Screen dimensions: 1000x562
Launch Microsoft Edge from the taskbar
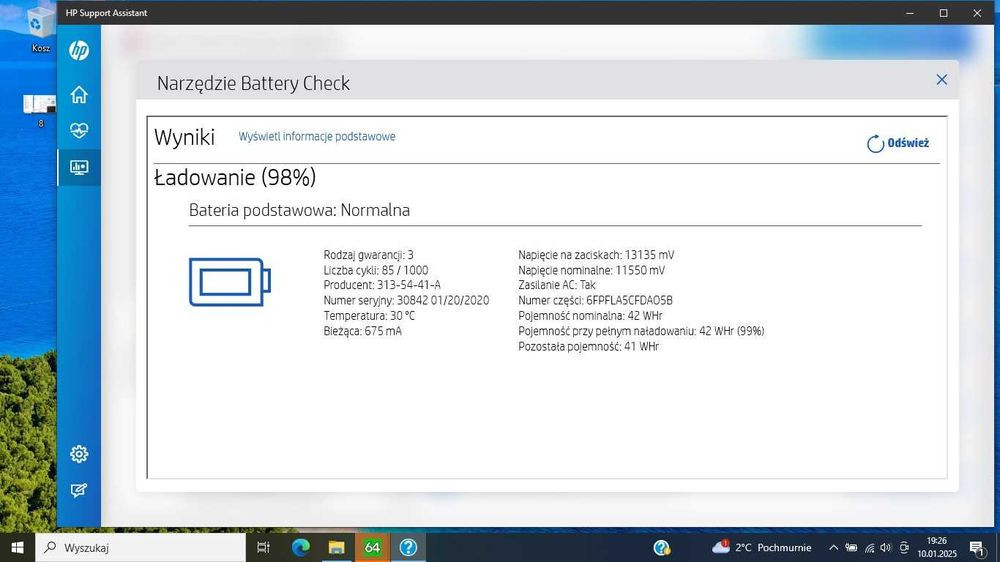(x=300, y=547)
